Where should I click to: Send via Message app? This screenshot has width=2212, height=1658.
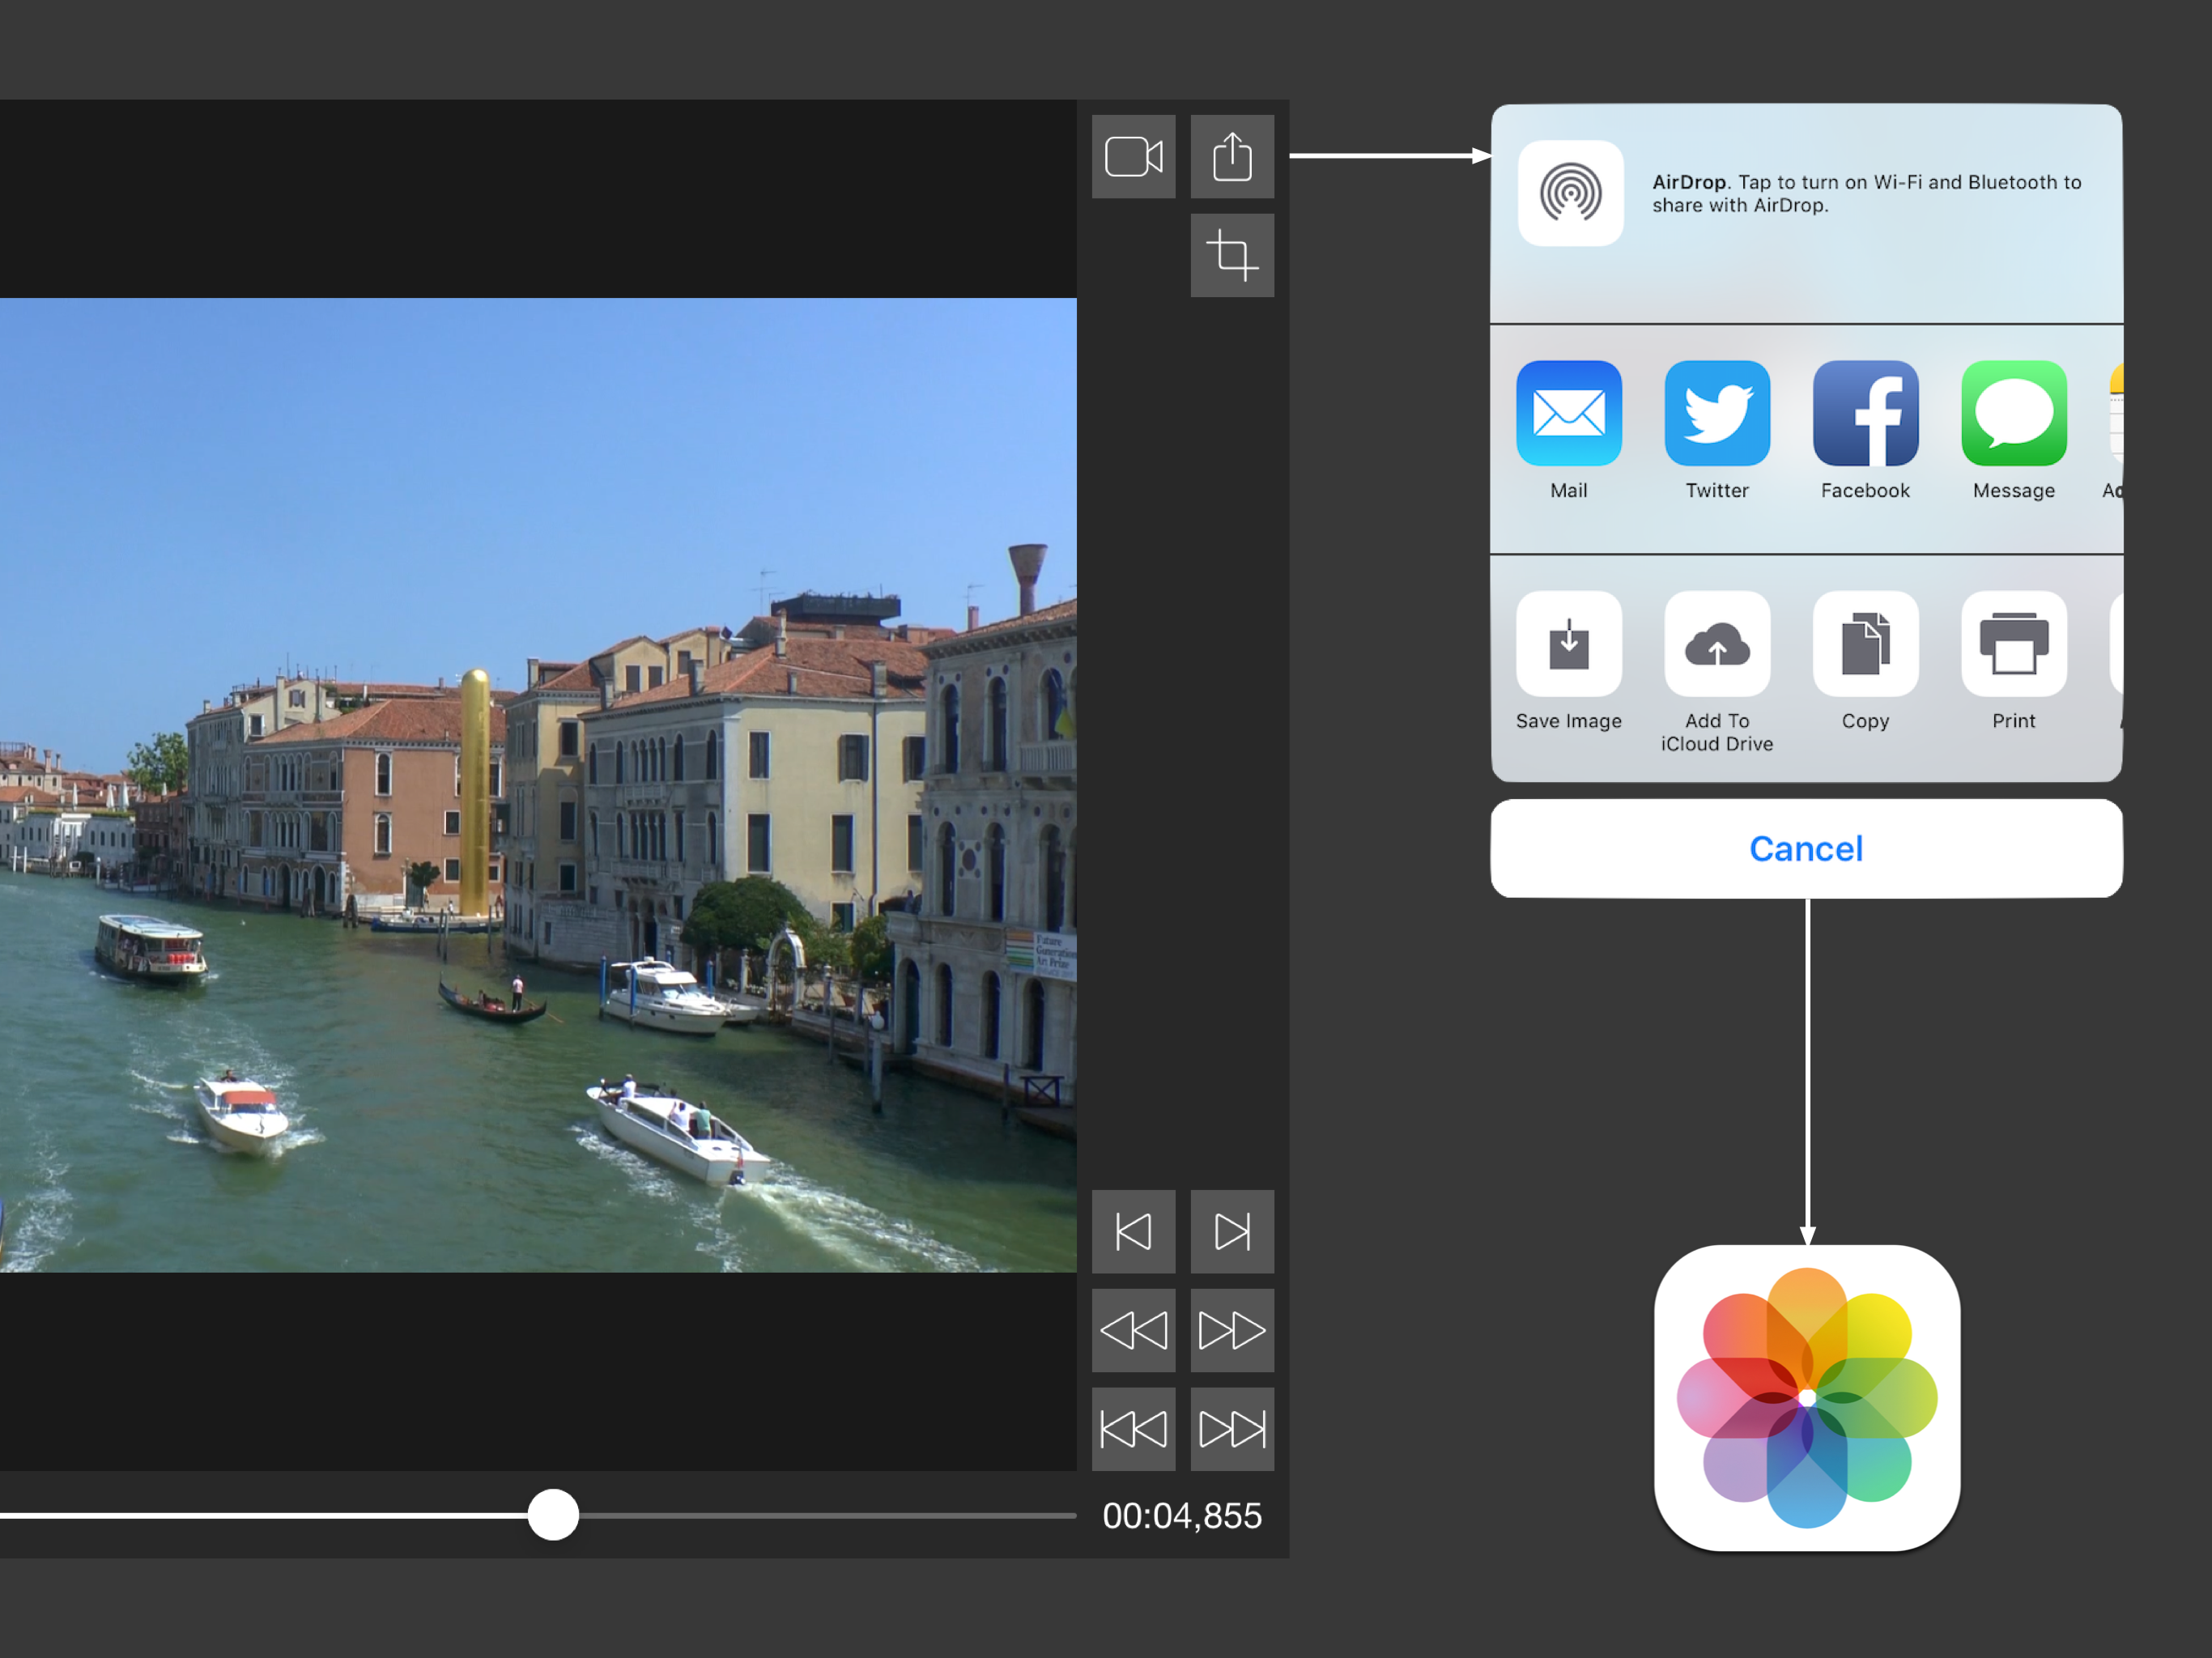pos(2013,413)
